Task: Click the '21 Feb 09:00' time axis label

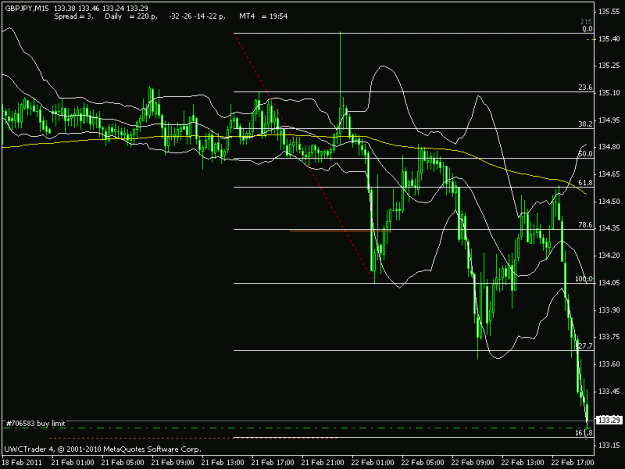Action: click(173, 463)
